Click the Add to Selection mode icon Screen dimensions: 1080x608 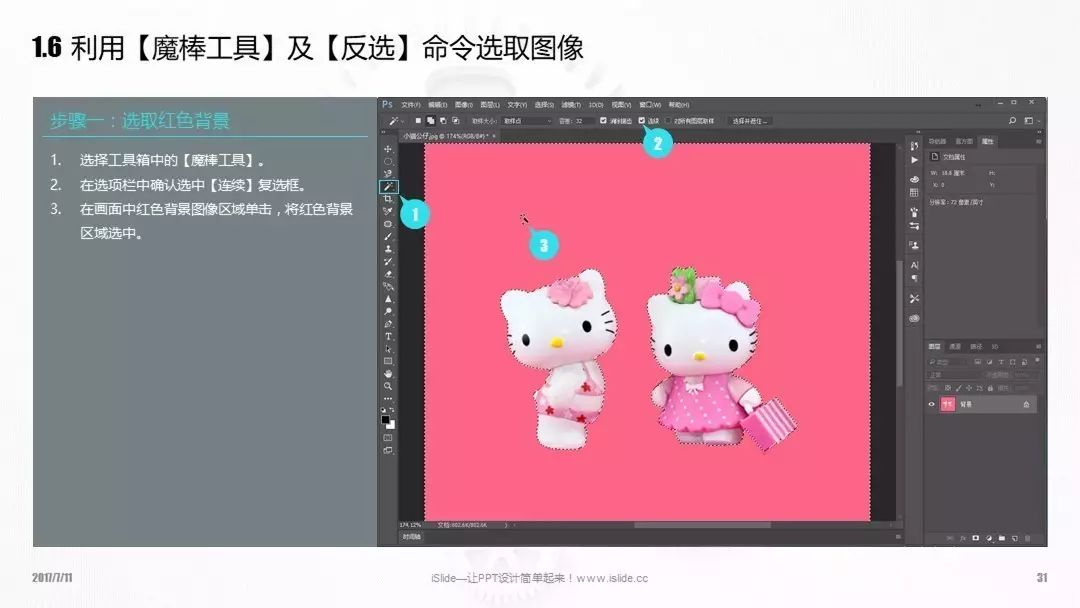click(x=430, y=120)
